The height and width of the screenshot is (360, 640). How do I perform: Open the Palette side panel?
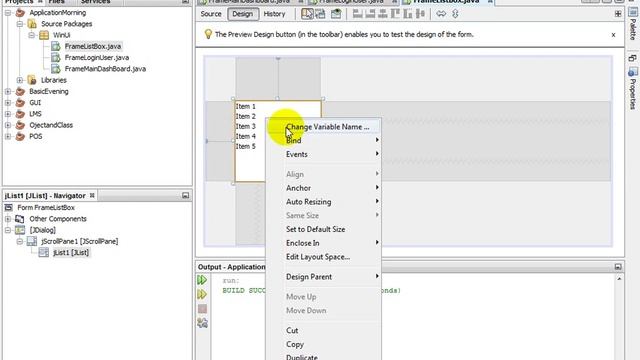coord(632,24)
